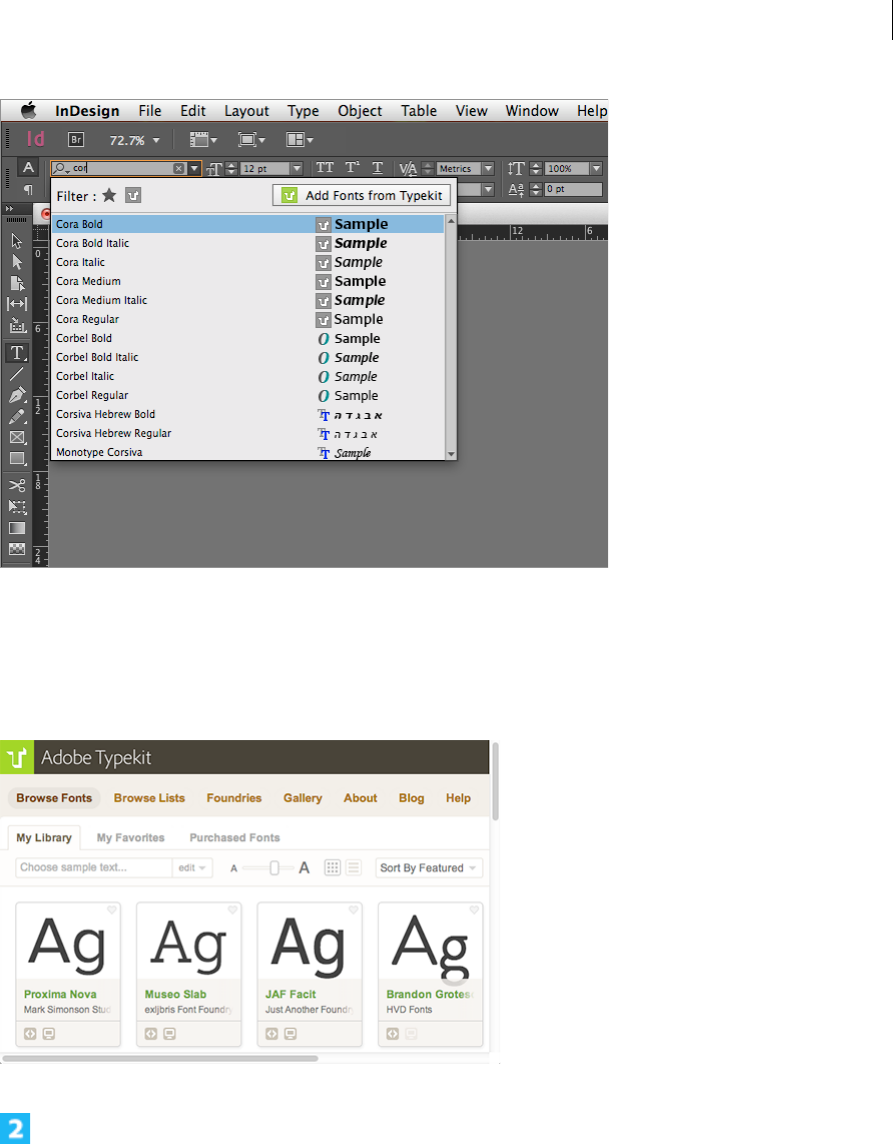
Task: Select the Line tool
Action: [17, 375]
